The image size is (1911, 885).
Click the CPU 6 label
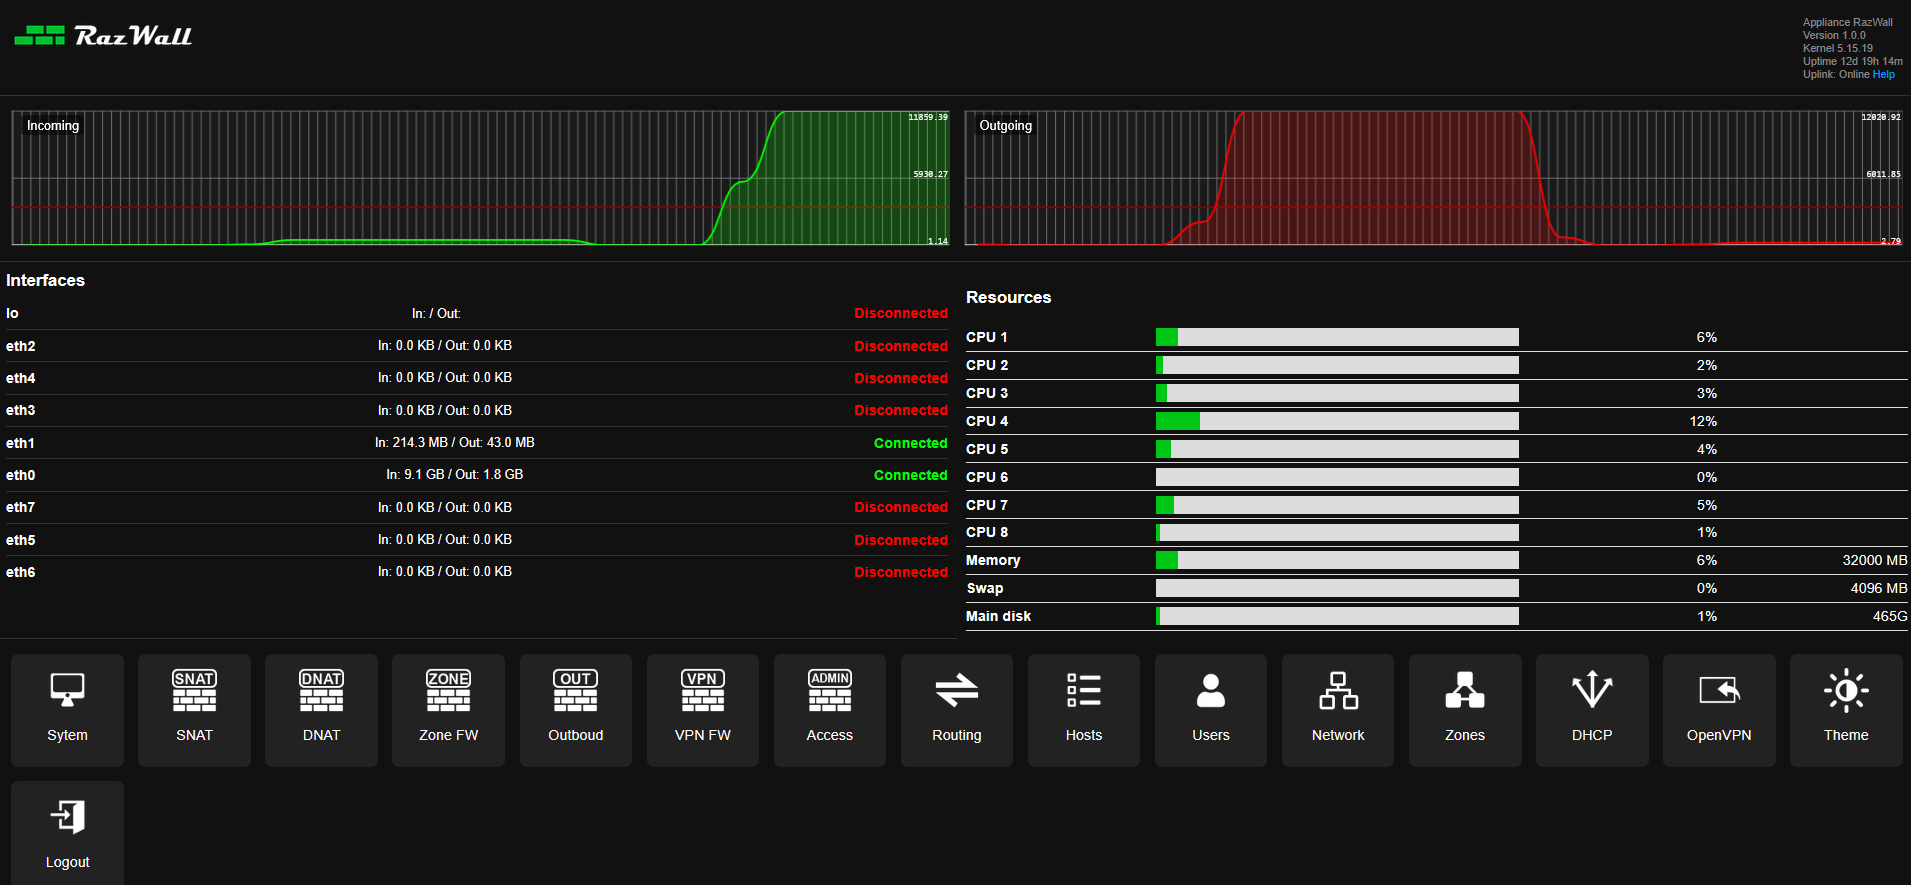pos(987,477)
